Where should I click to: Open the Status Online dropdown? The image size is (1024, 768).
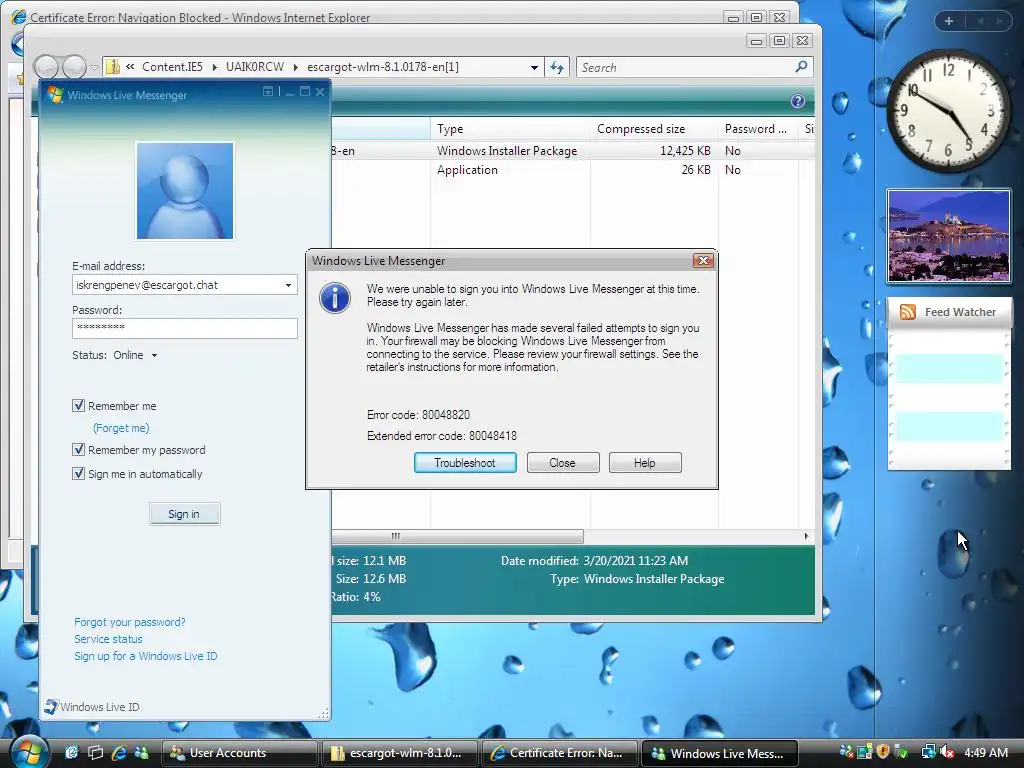[154, 355]
